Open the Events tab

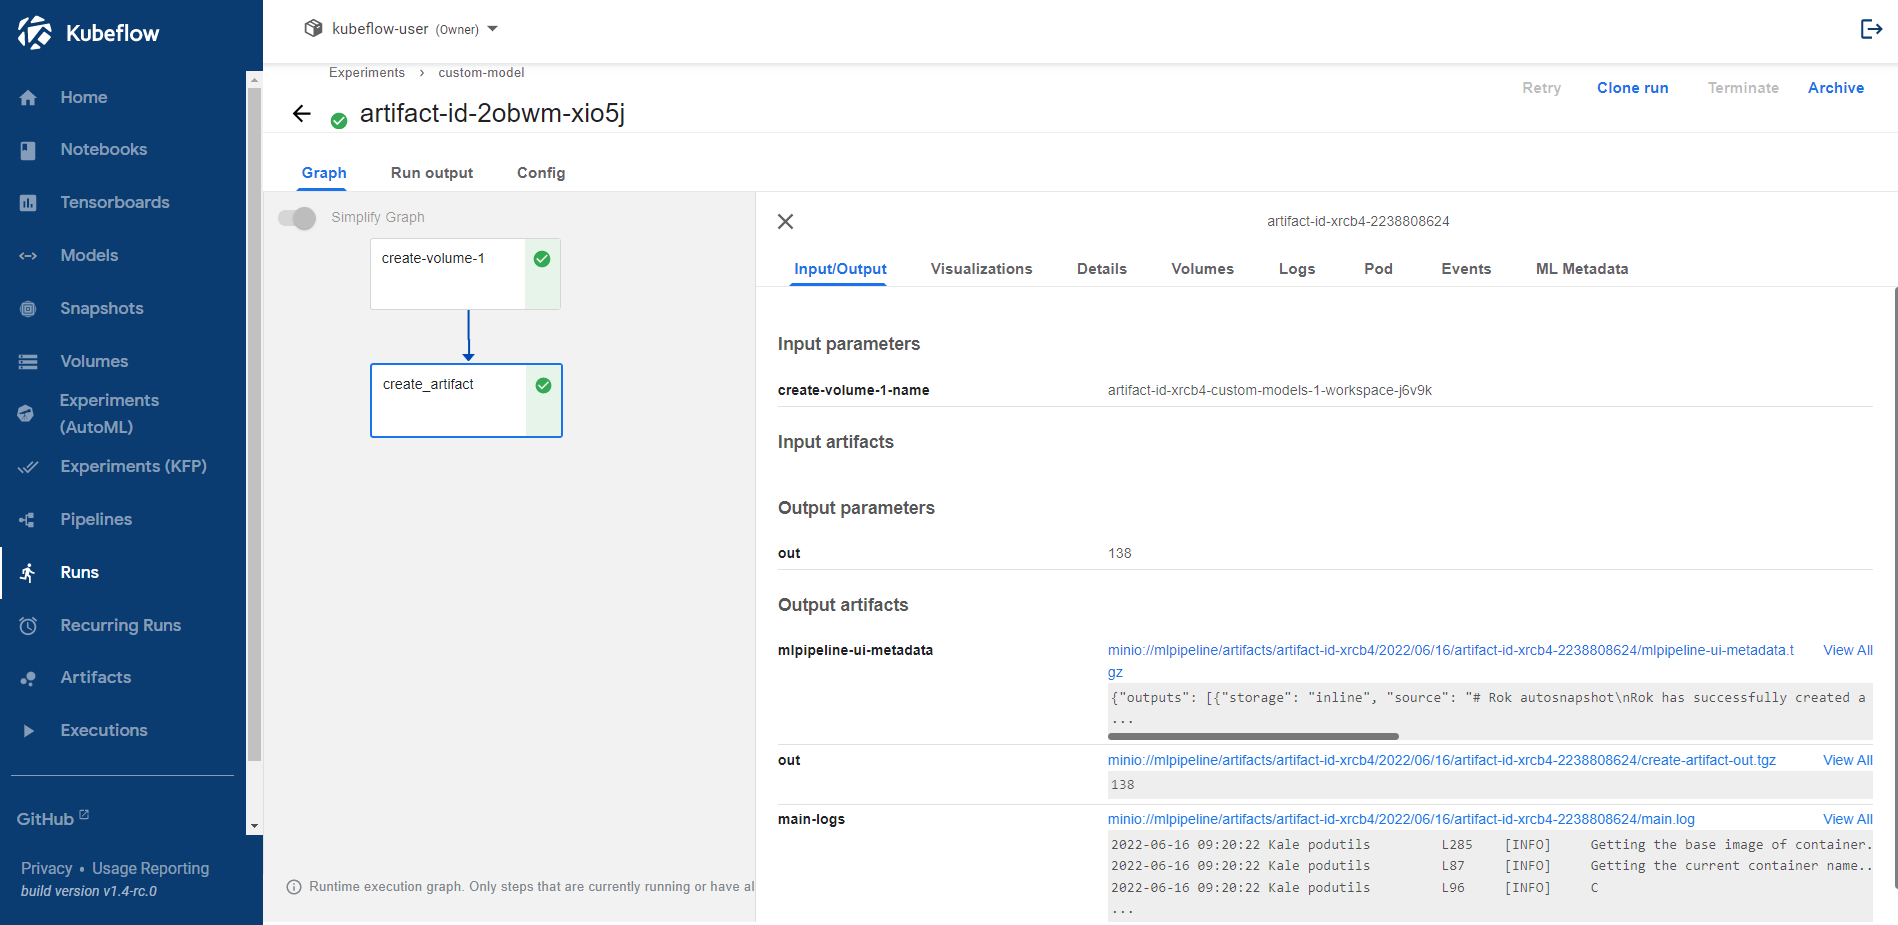click(x=1466, y=269)
